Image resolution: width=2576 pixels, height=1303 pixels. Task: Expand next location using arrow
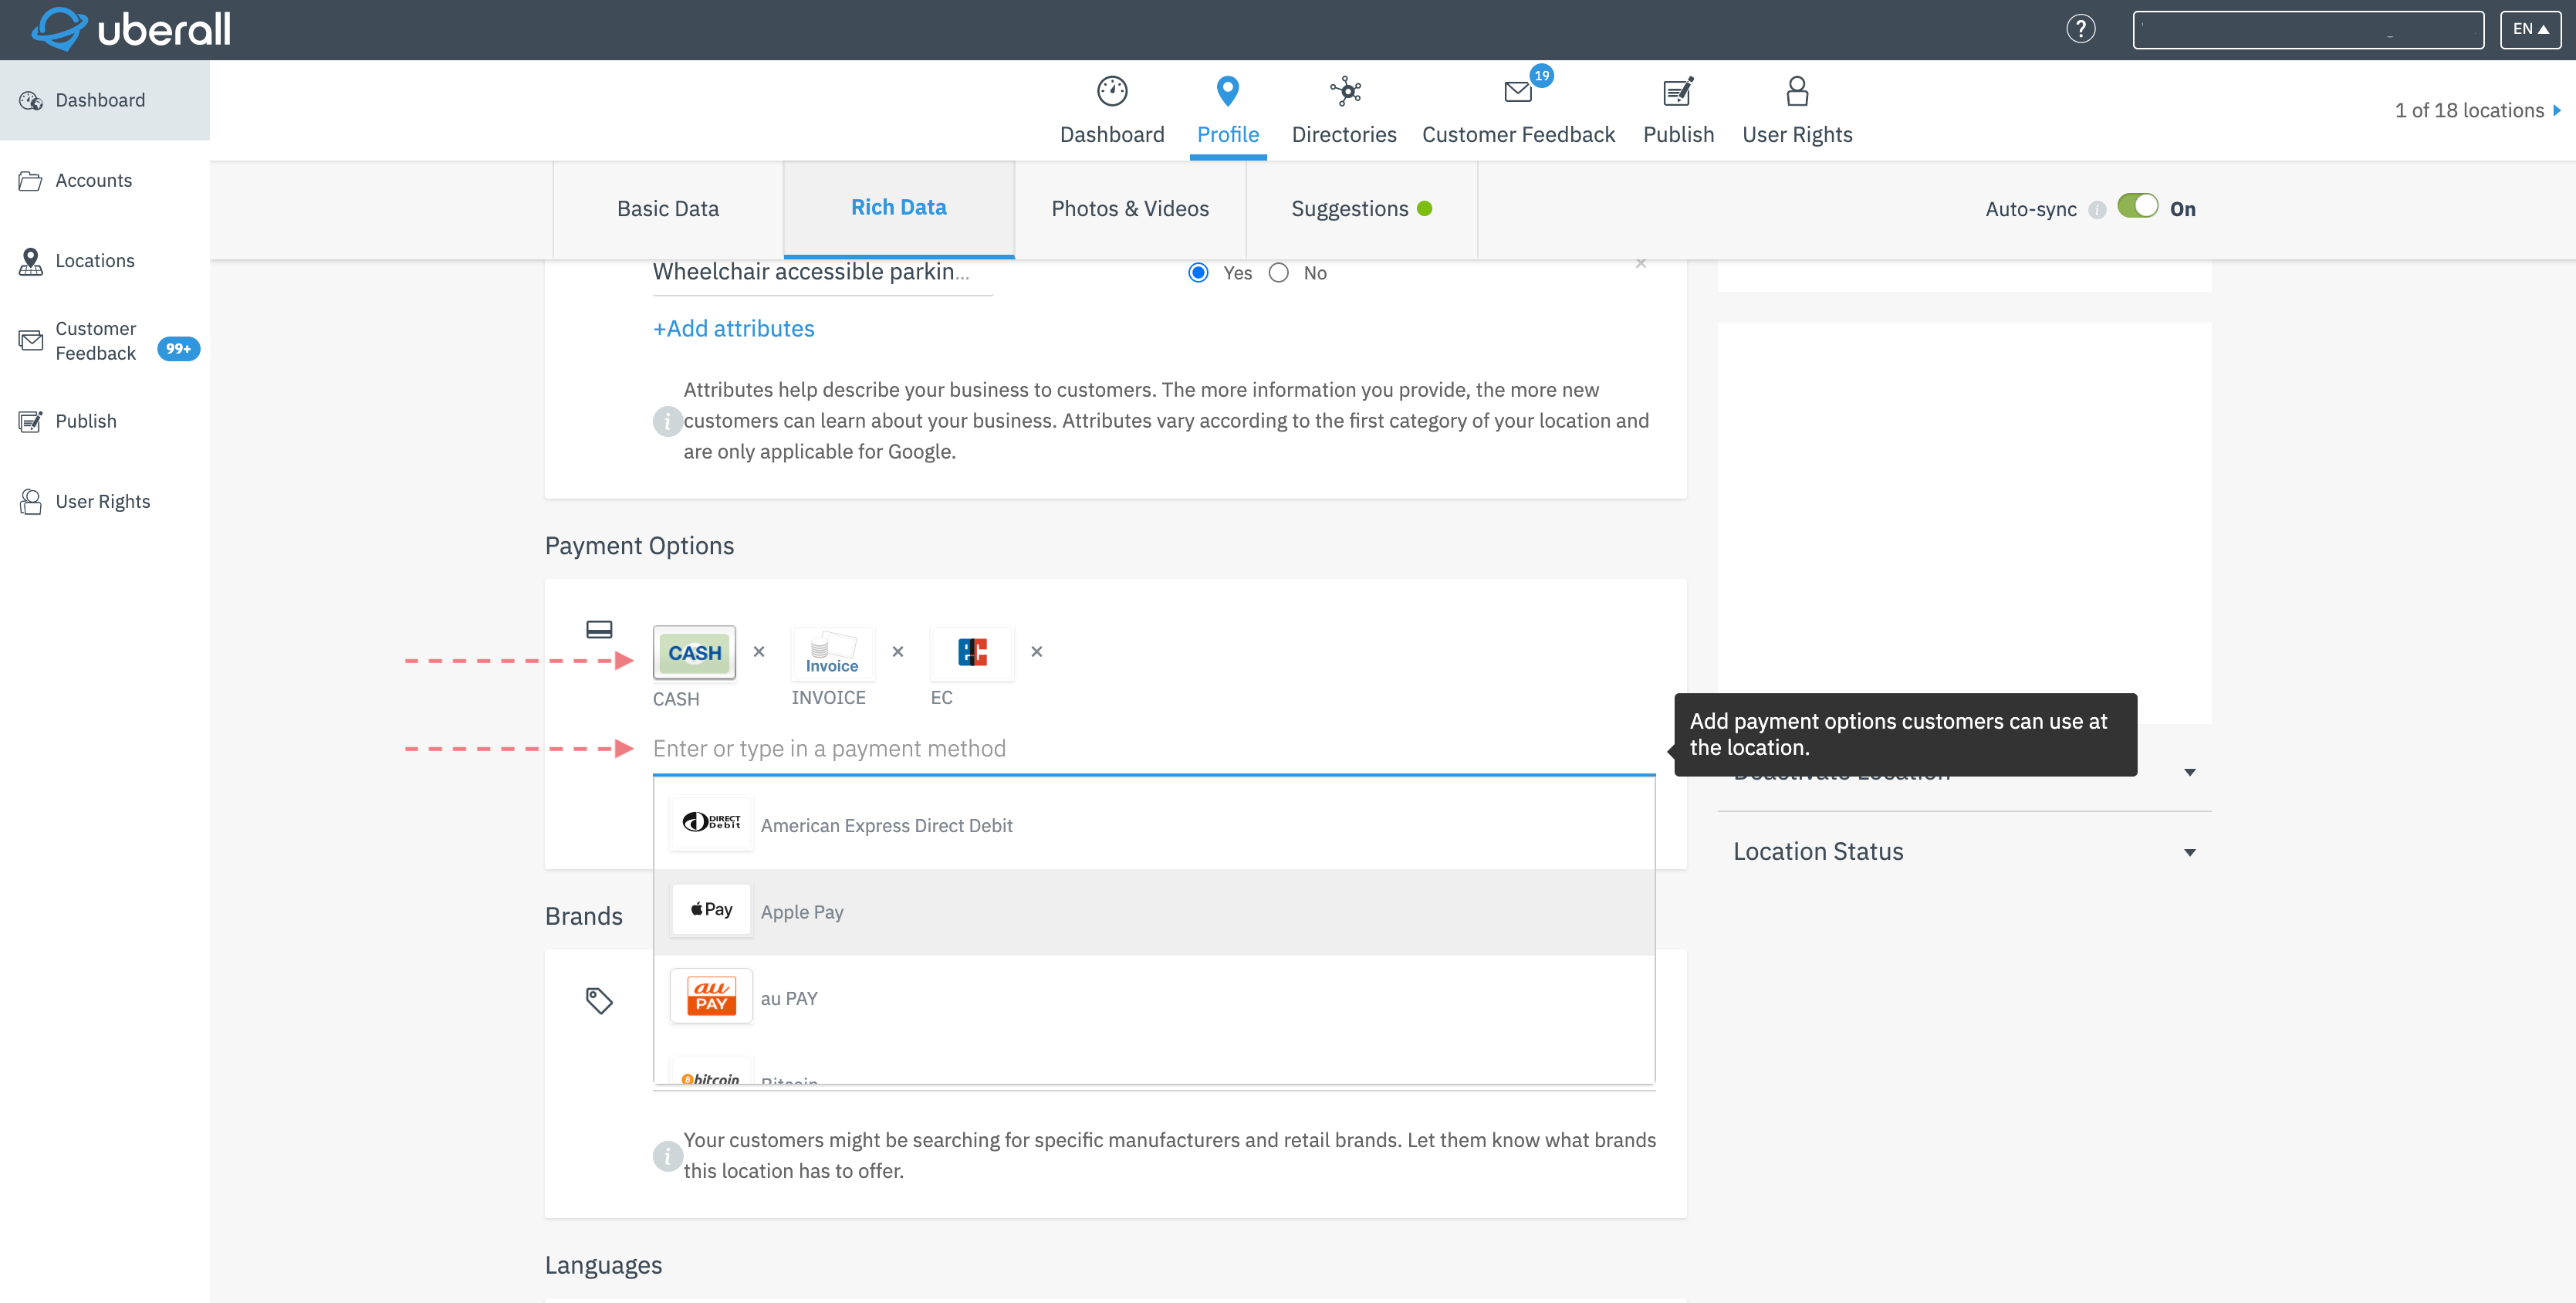(2561, 111)
